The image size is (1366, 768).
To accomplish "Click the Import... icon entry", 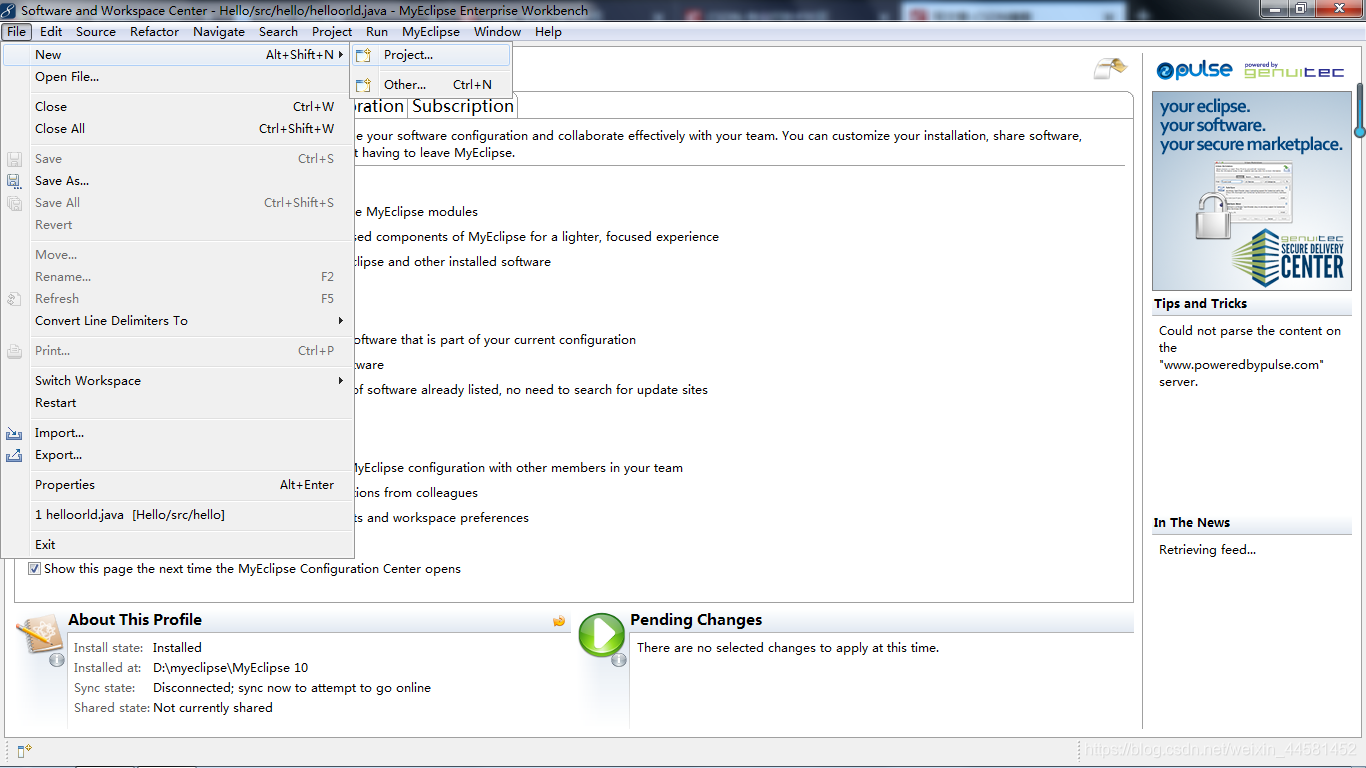I will point(177,433).
